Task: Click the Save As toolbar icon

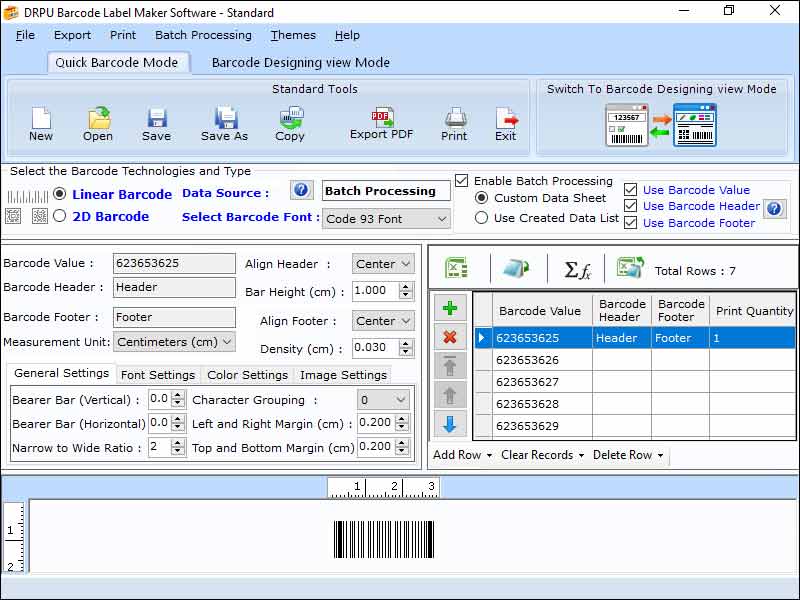Action: [x=223, y=120]
